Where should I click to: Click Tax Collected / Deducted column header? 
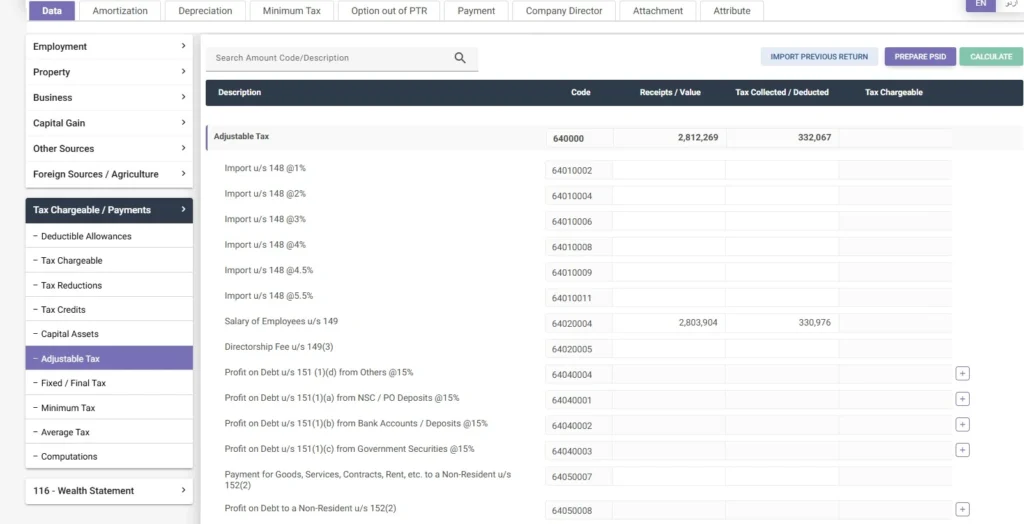(x=782, y=92)
